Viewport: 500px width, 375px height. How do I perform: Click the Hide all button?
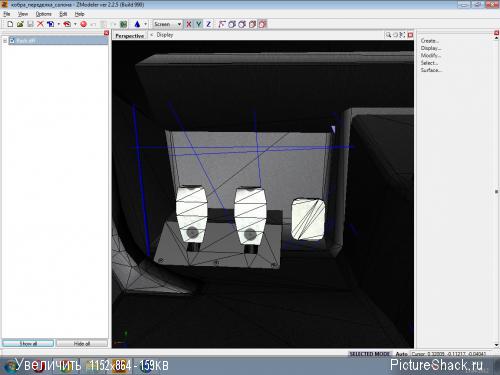pyautogui.click(x=82, y=343)
